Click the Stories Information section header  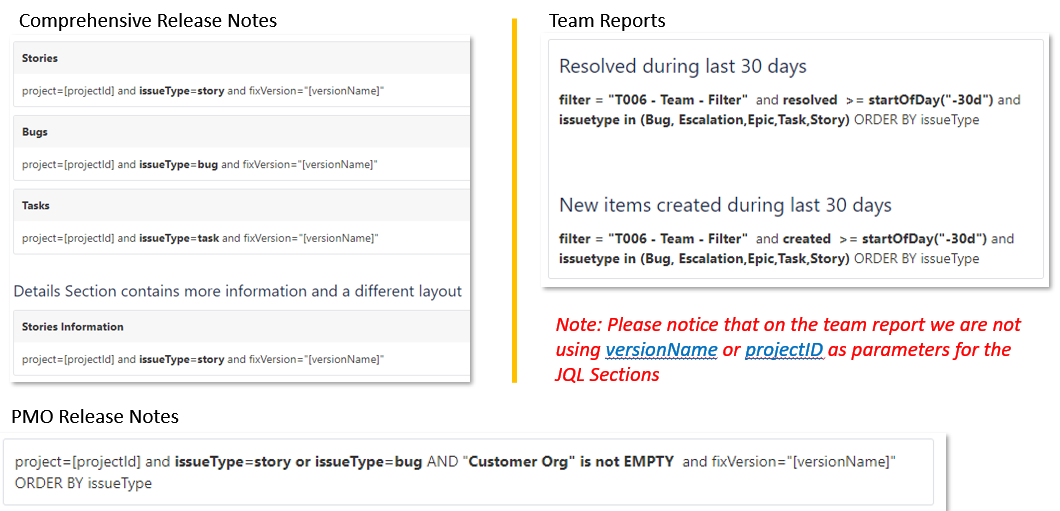point(241,326)
